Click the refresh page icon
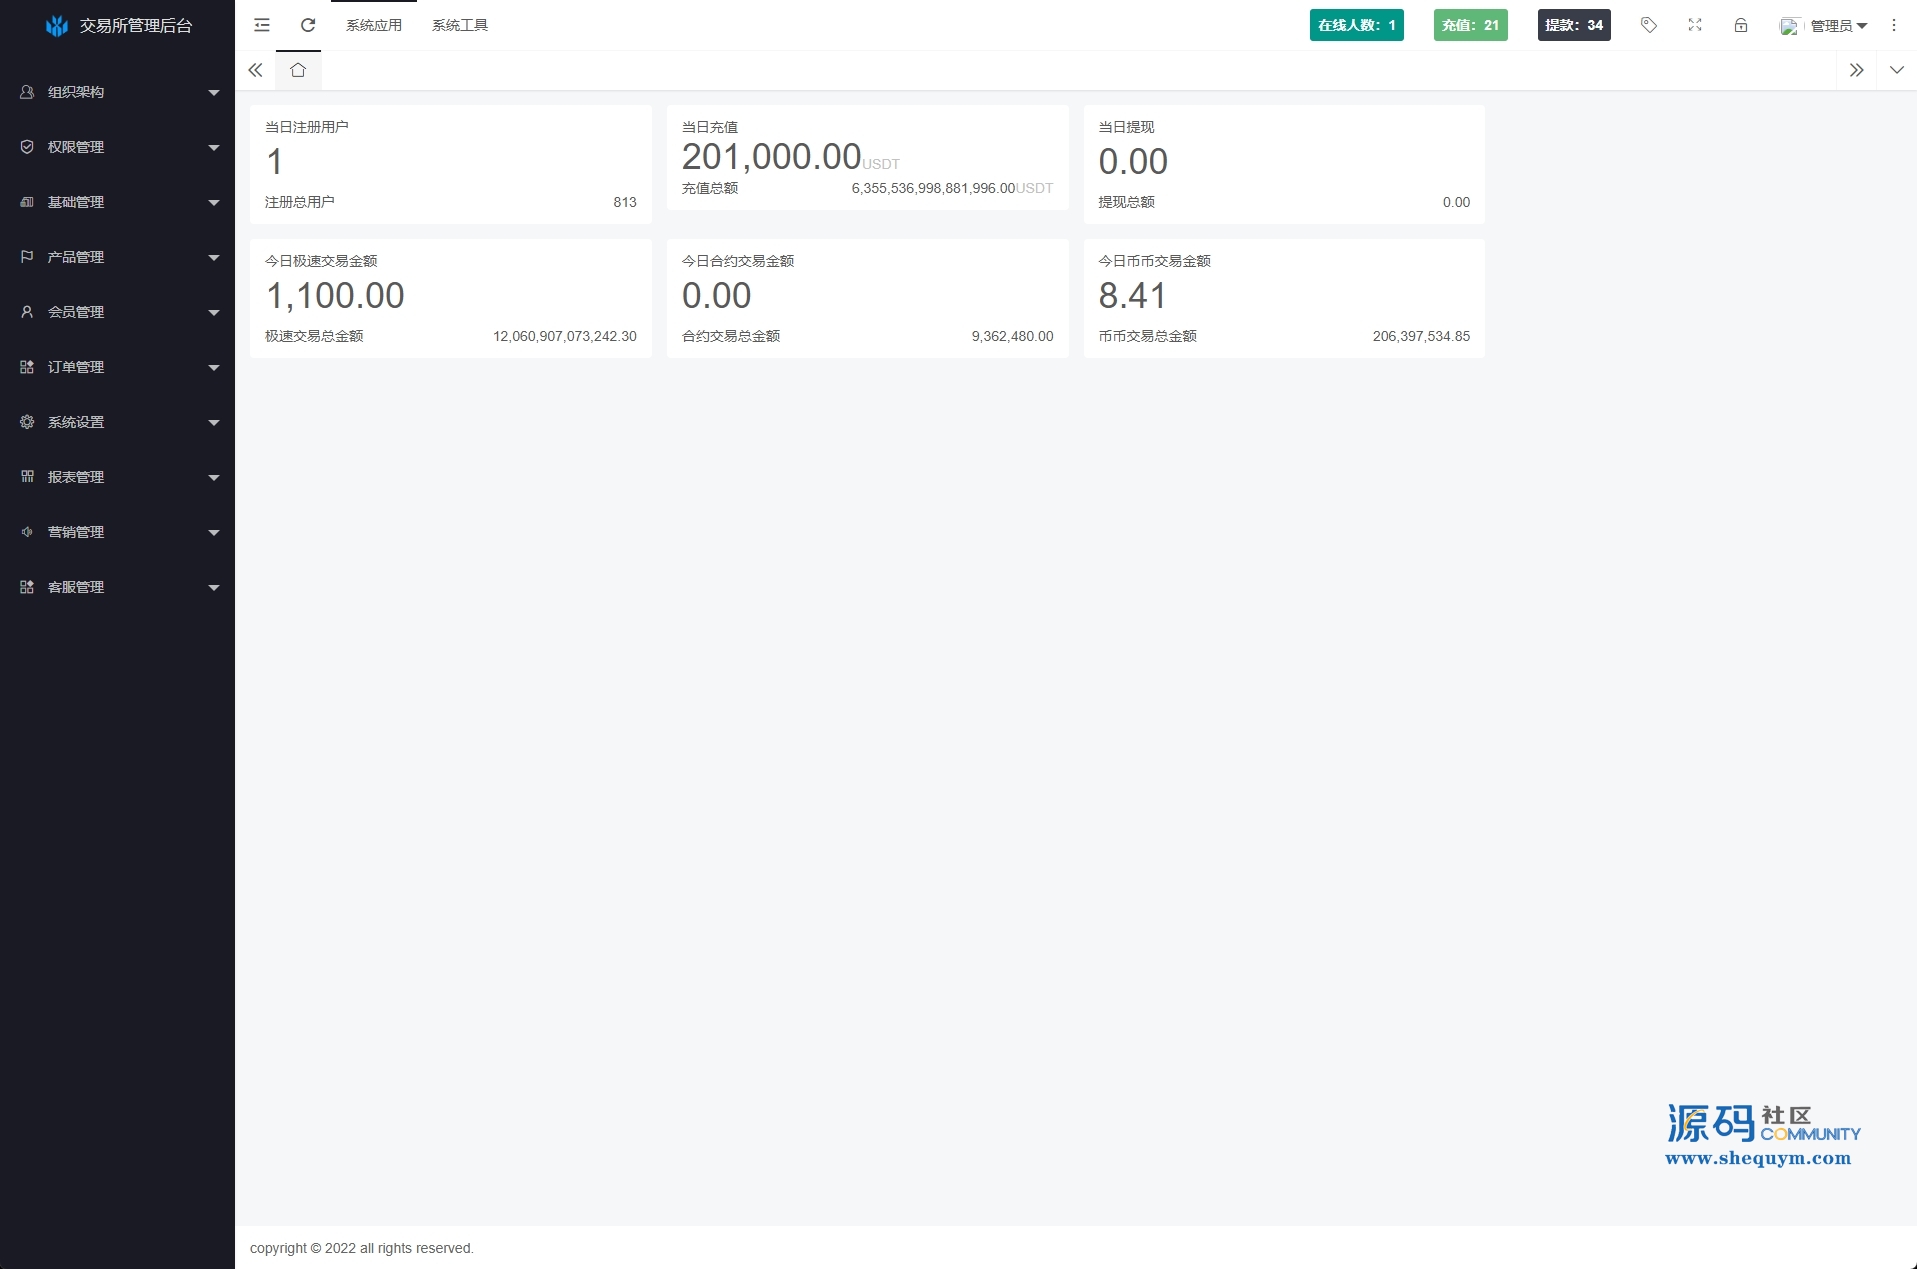1917x1269 pixels. click(x=308, y=25)
